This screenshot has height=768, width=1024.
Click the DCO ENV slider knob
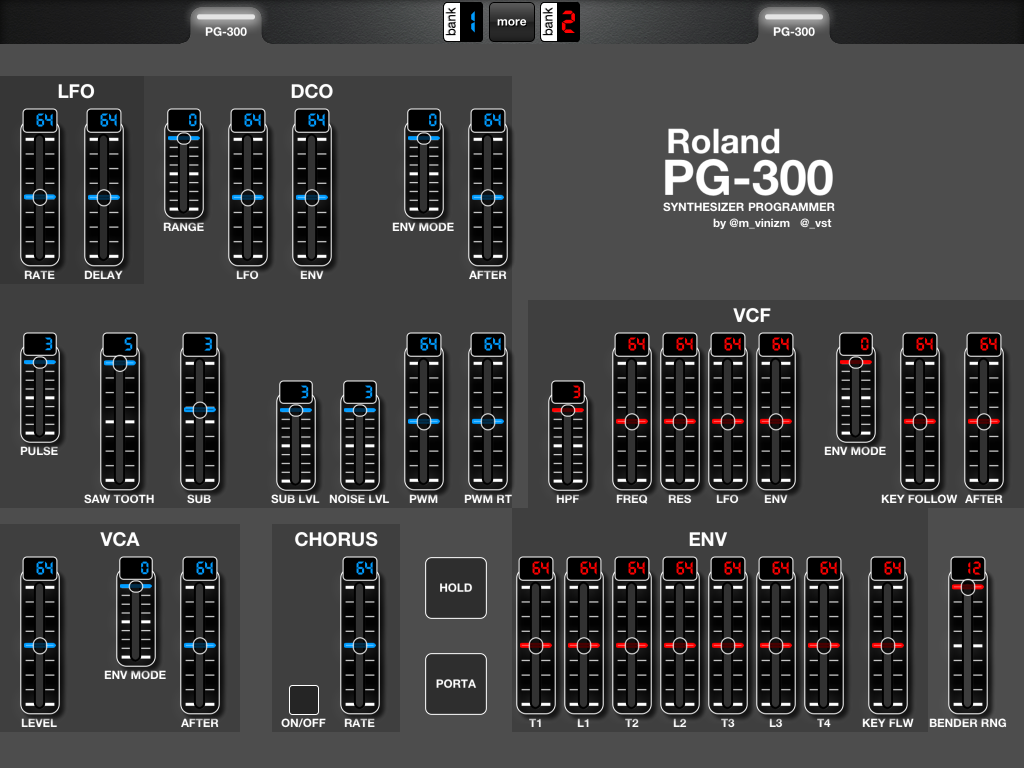(312, 197)
